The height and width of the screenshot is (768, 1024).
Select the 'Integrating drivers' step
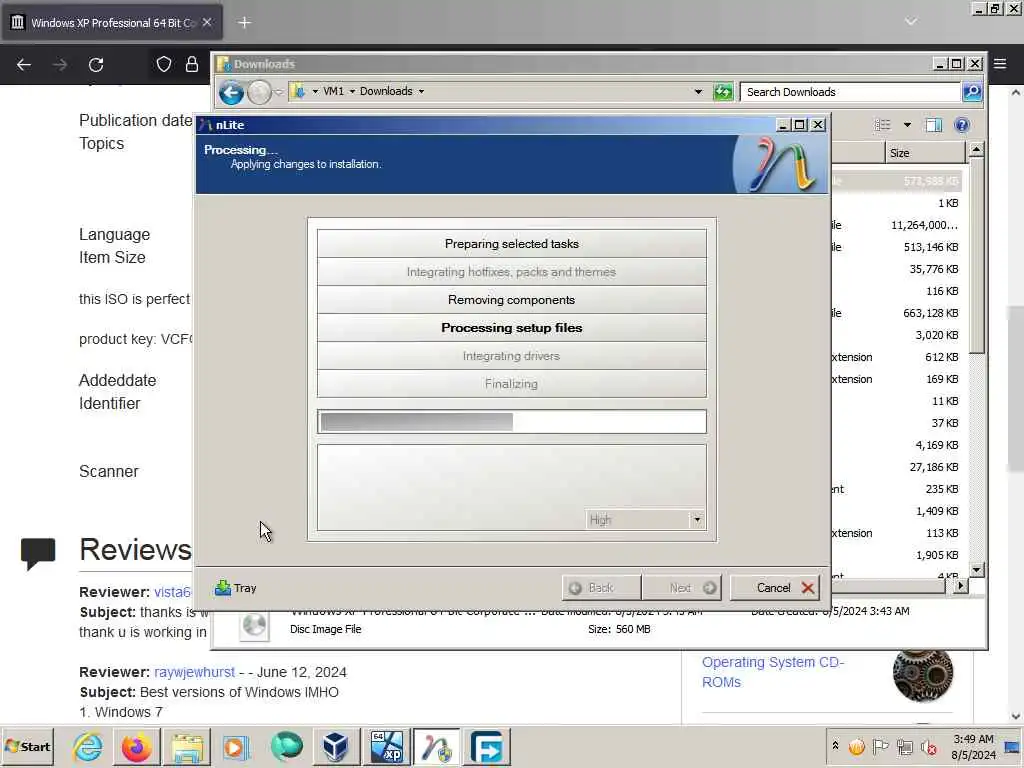[511, 356]
